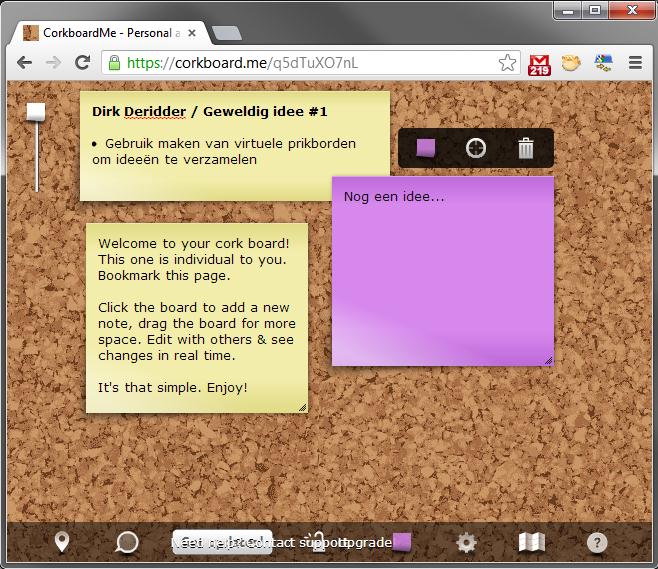
Task: Click the purple note icon in bottom bar
Action: tap(402, 542)
